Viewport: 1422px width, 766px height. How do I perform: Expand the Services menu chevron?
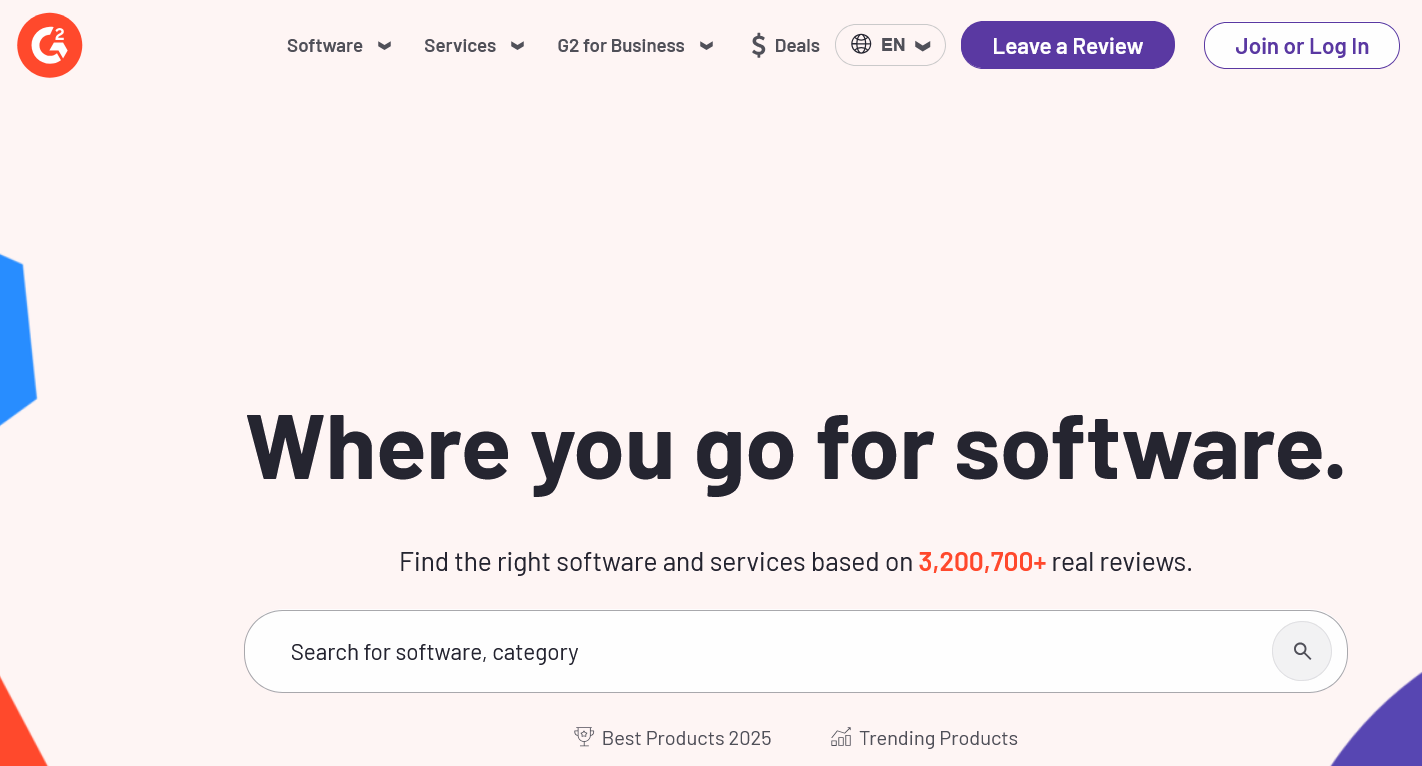click(x=517, y=46)
